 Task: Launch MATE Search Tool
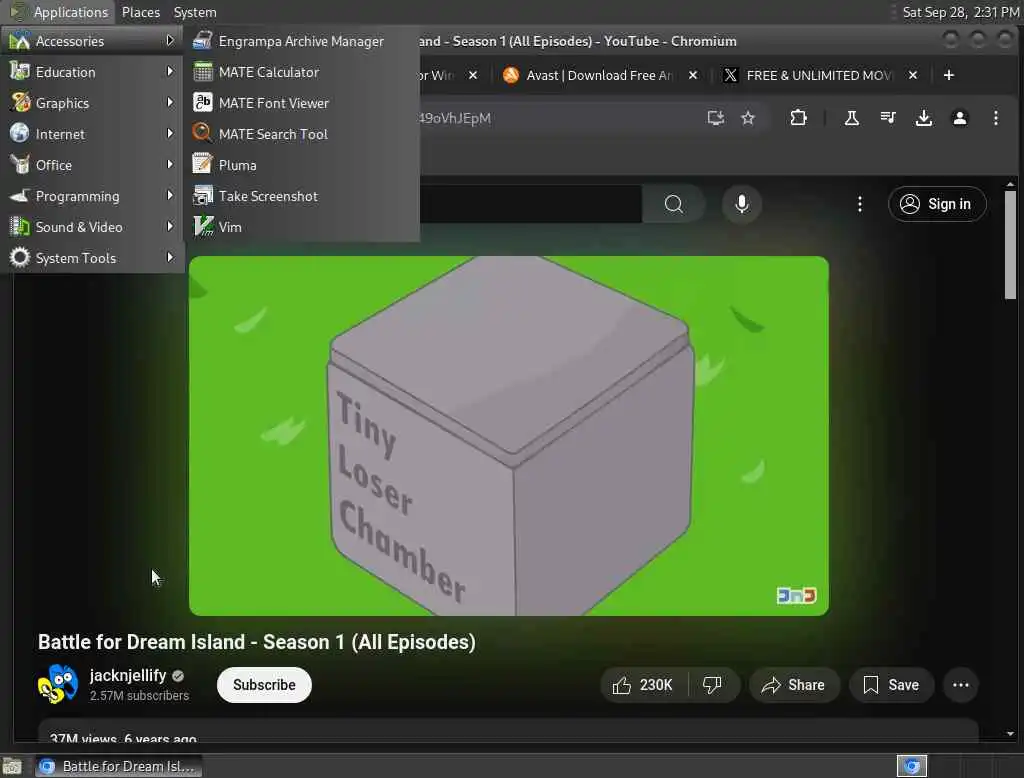tap(301, 134)
